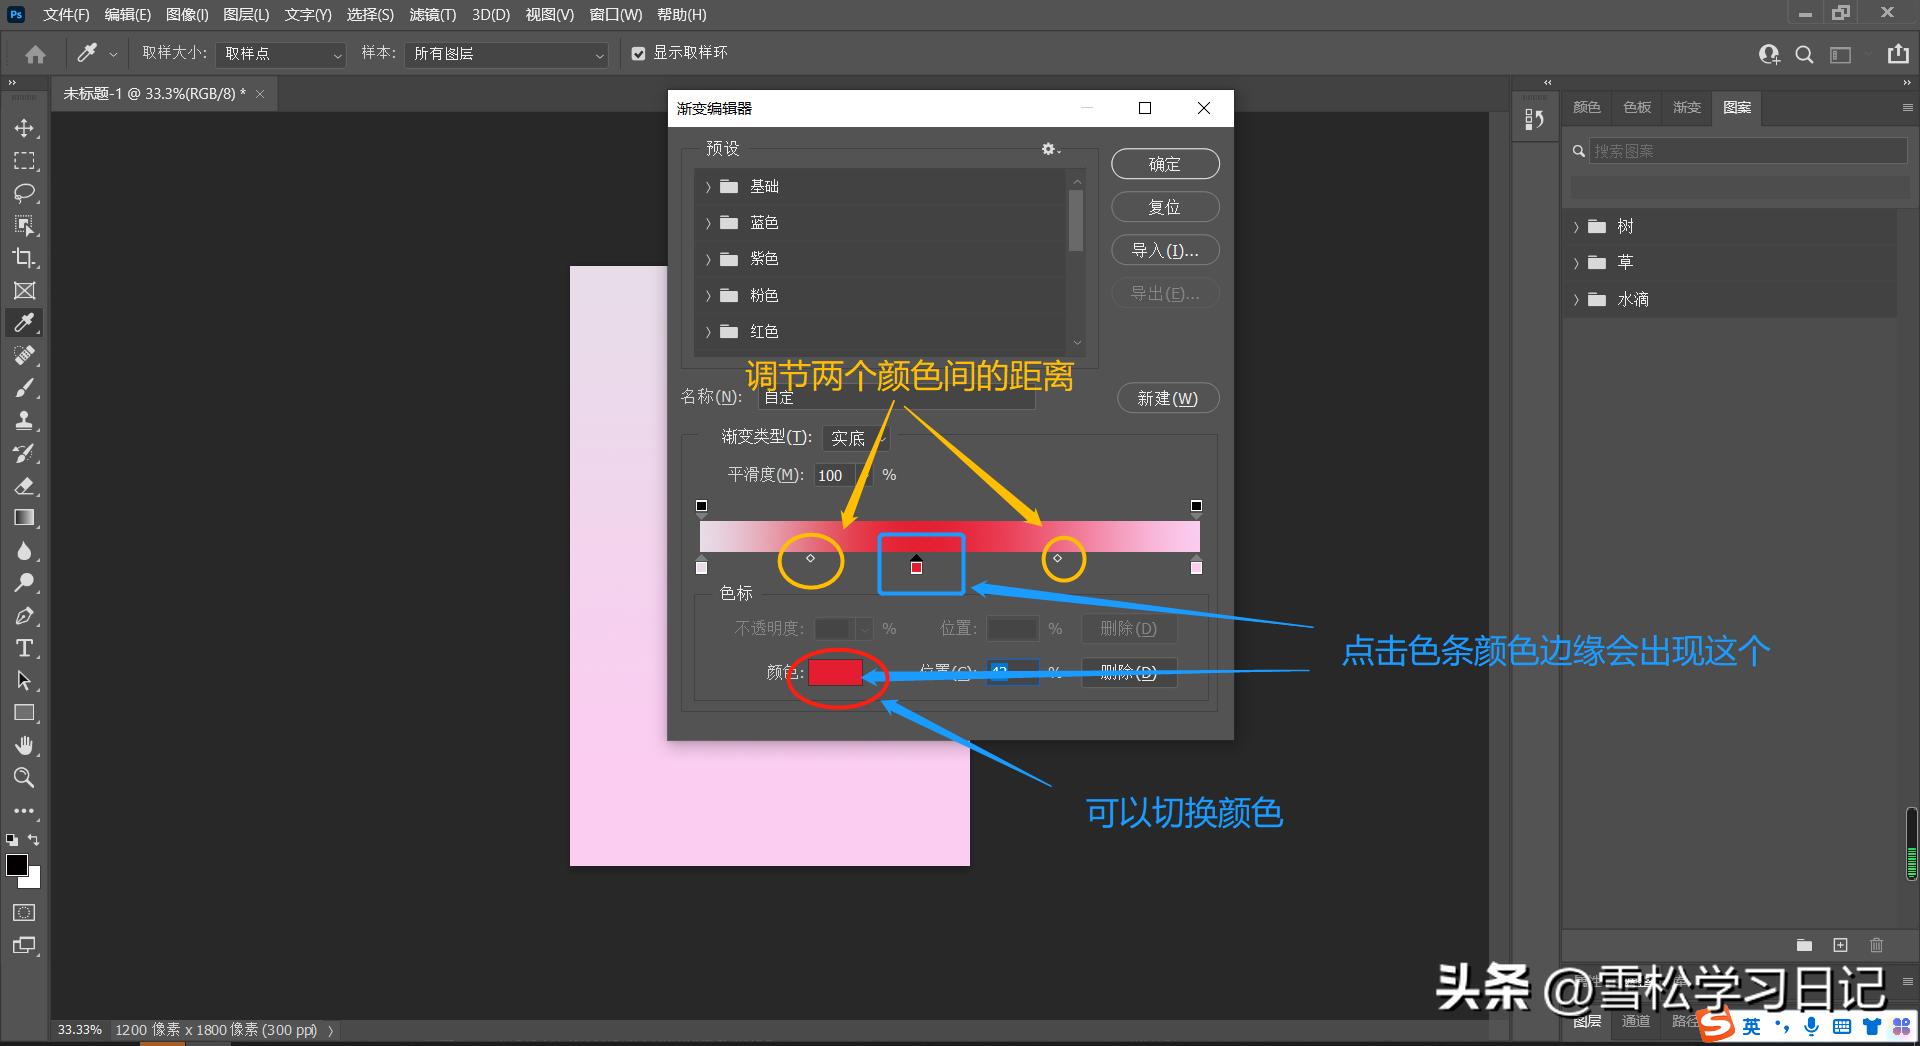Toggle the 显示取样环 checkbox
Image resolution: width=1920 pixels, height=1046 pixels.
[639, 53]
